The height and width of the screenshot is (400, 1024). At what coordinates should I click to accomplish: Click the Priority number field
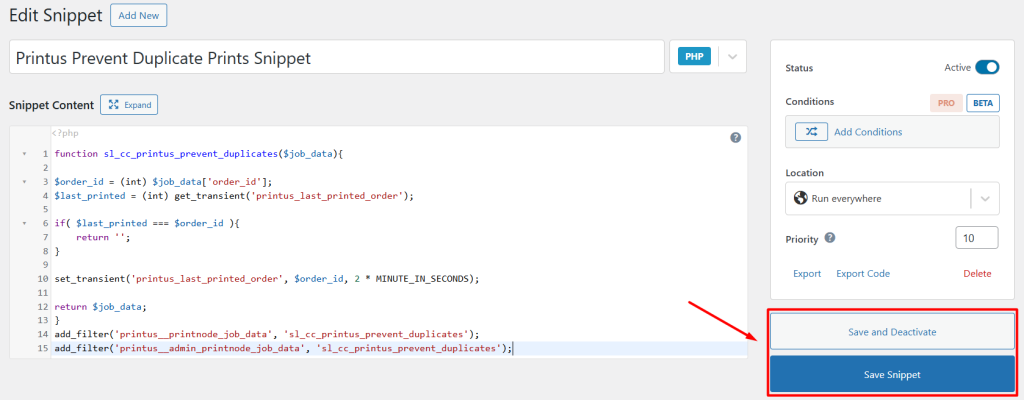976,238
